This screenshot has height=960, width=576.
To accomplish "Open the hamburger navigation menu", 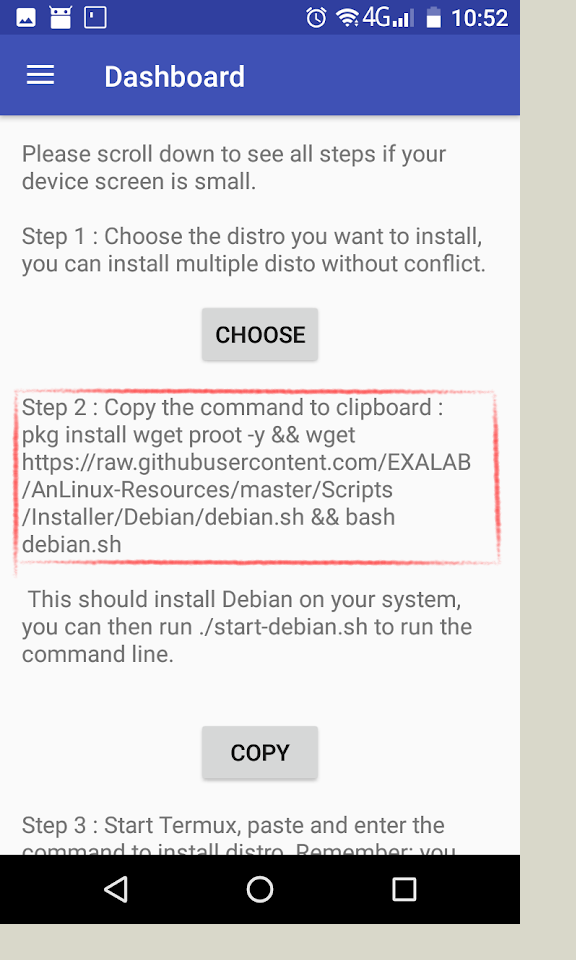I will (40, 75).
